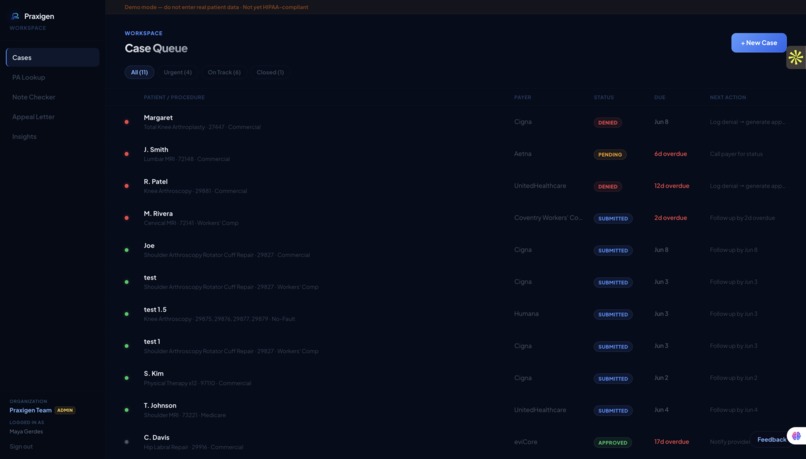806x459 pixels.
Task: Select the All (11) filter tab
Action: [139, 72]
